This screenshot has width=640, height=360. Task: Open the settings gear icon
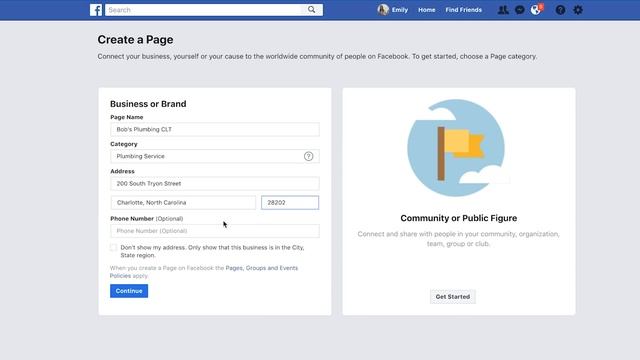pos(578,10)
